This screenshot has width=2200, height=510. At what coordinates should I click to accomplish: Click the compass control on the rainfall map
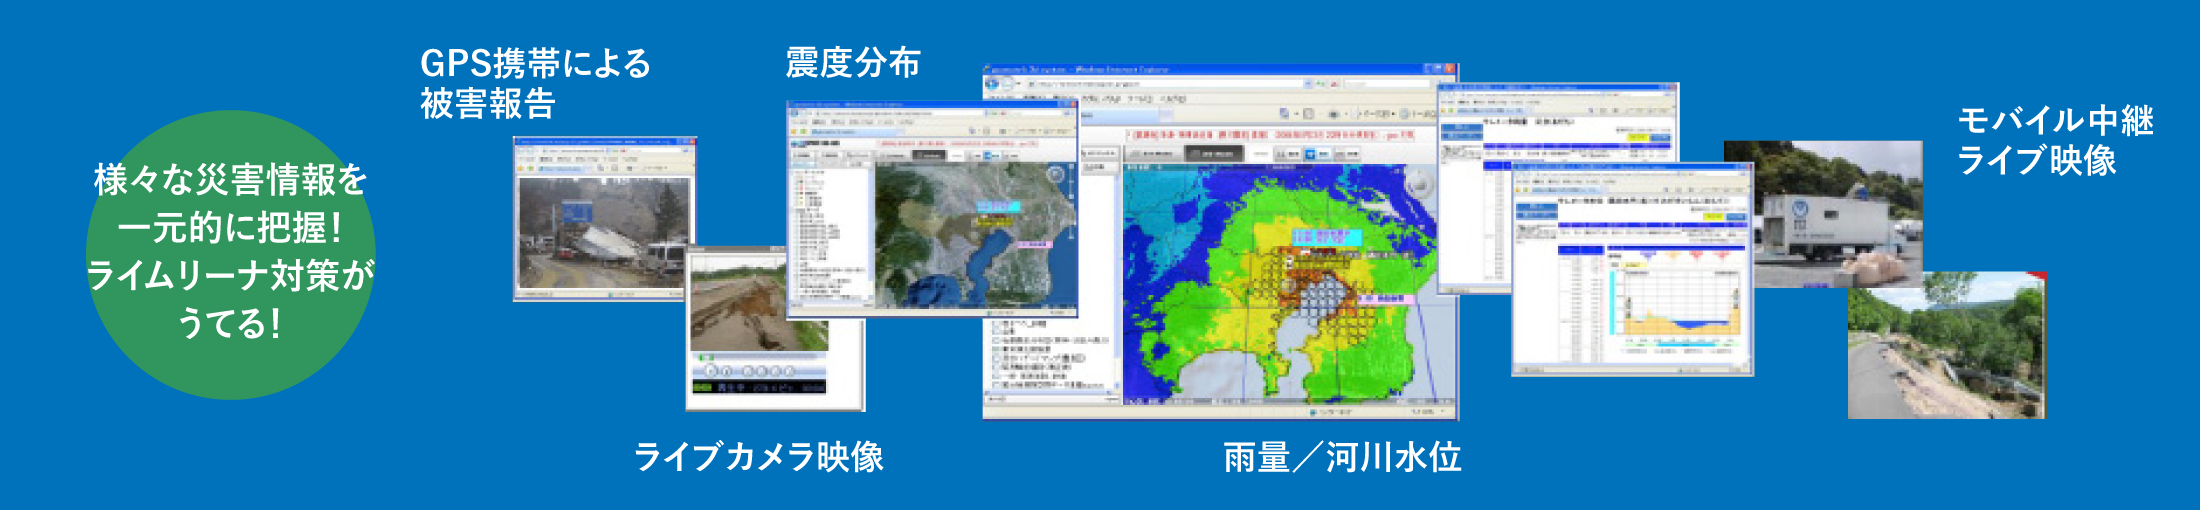click(x=1418, y=185)
